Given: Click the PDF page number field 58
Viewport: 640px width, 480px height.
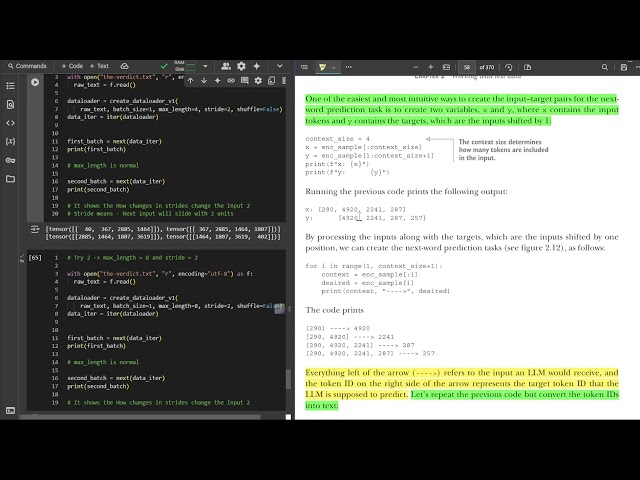Looking at the screenshot, I should coord(467,67).
